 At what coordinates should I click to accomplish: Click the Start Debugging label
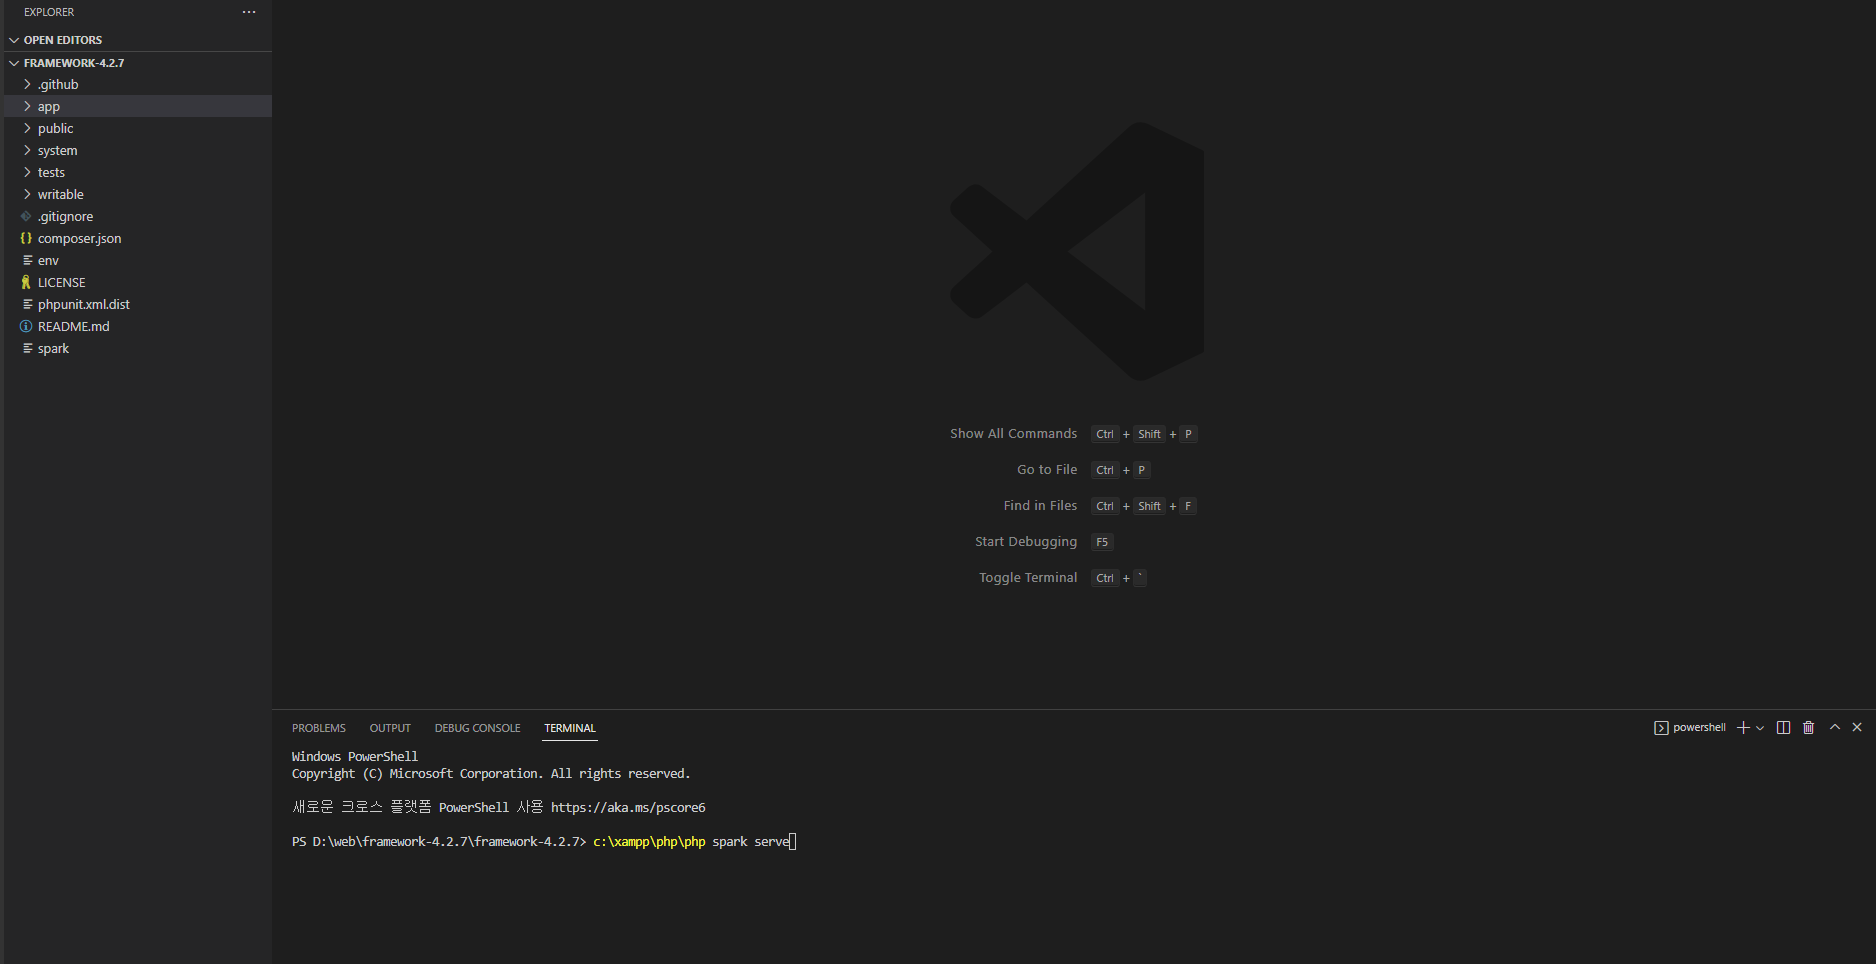1026,542
